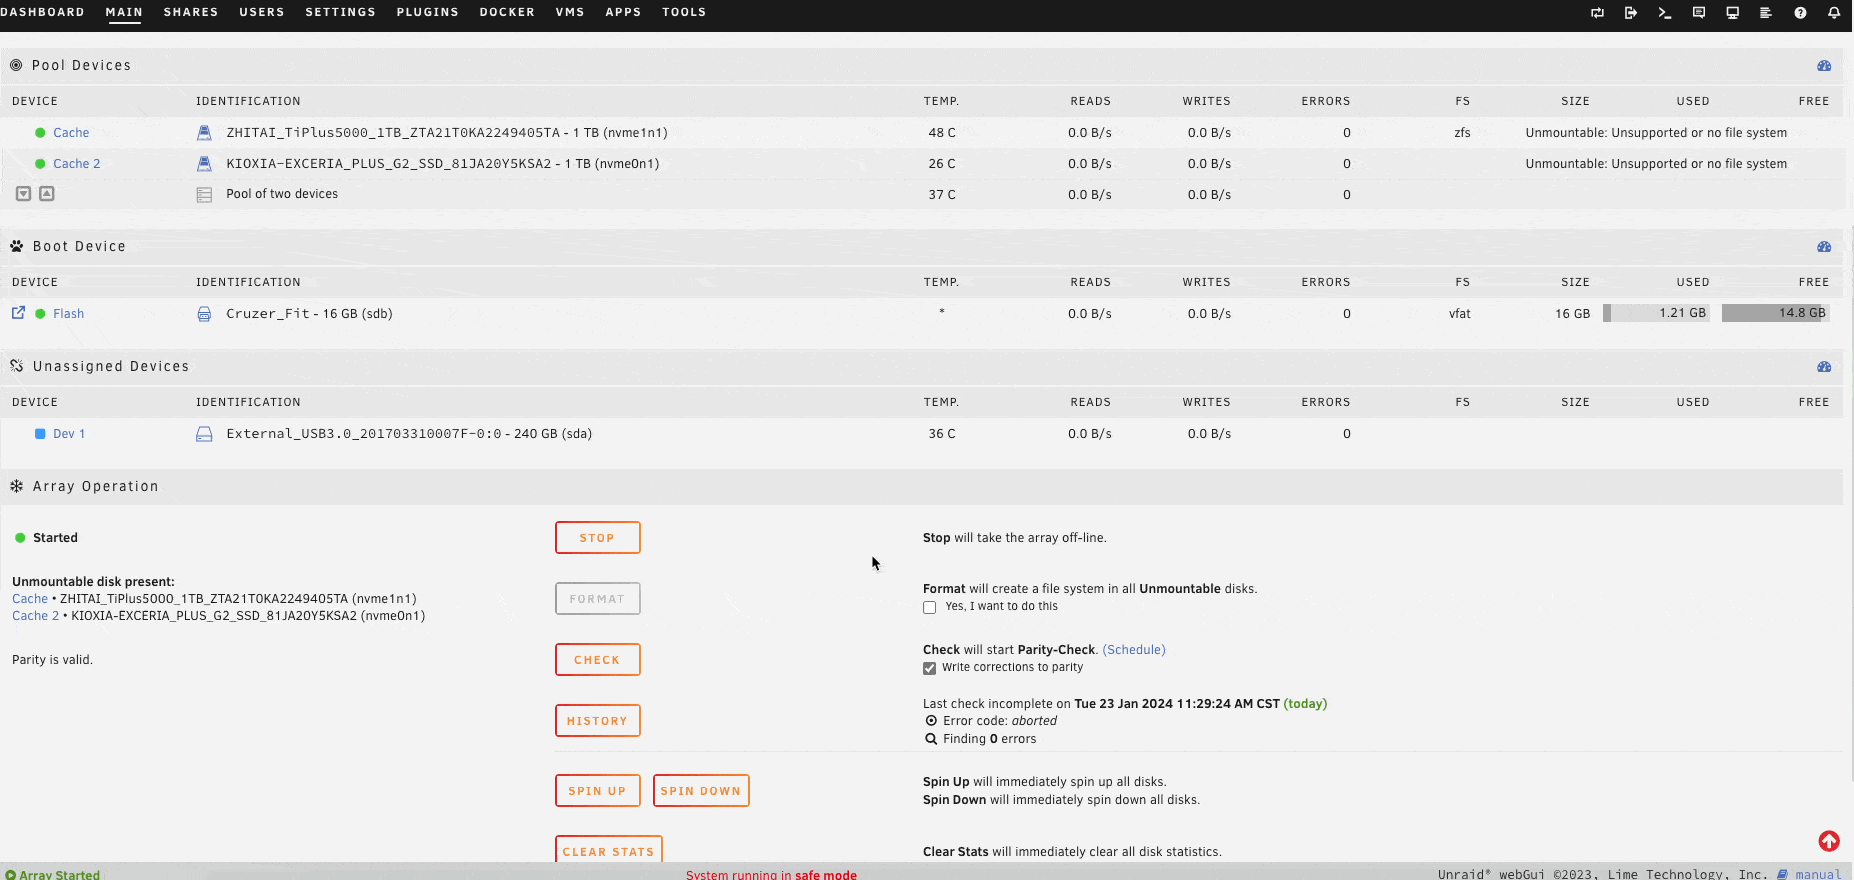Click Unassigned Devices dashboard gauge icon
1854x880 pixels.
(1824, 367)
